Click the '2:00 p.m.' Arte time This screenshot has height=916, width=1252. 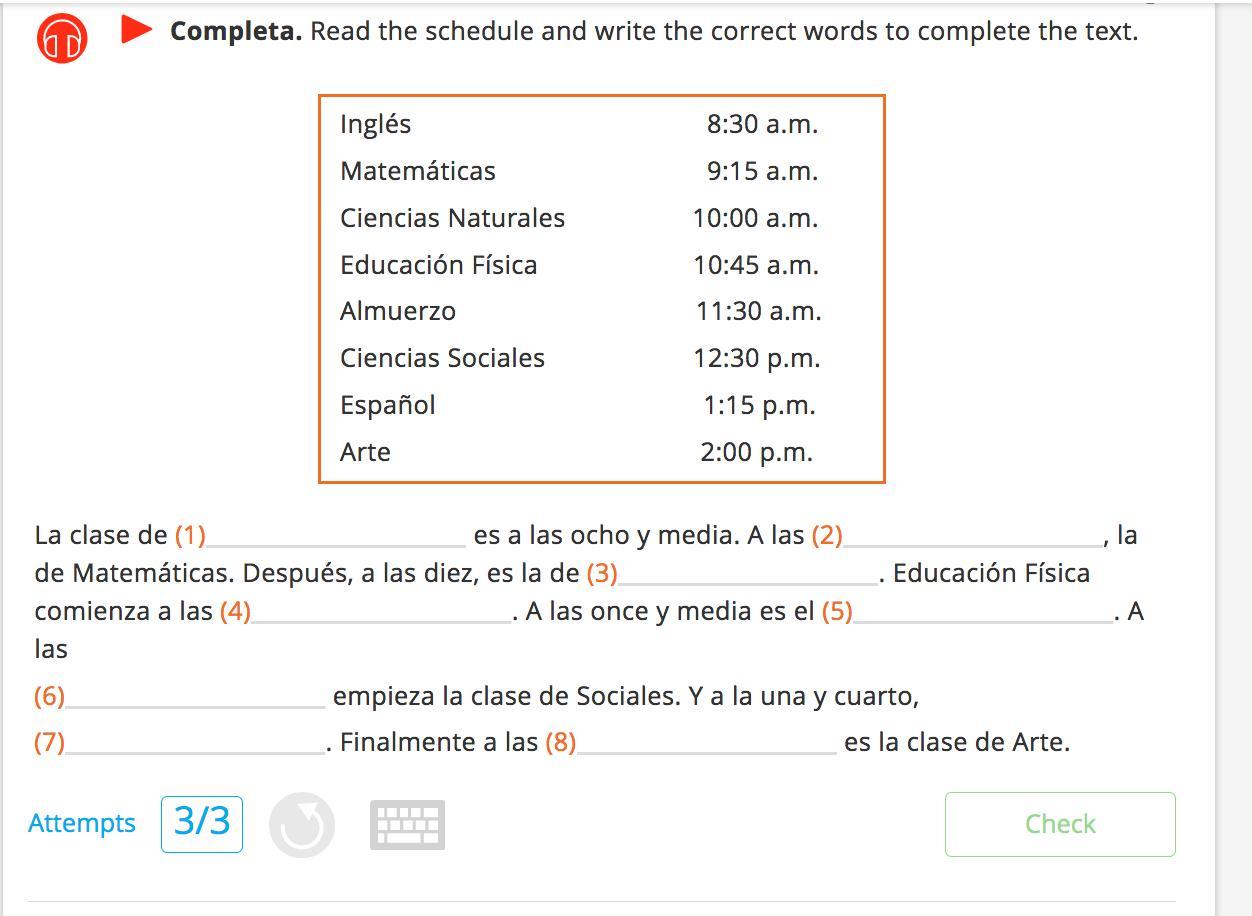coord(756,452)
